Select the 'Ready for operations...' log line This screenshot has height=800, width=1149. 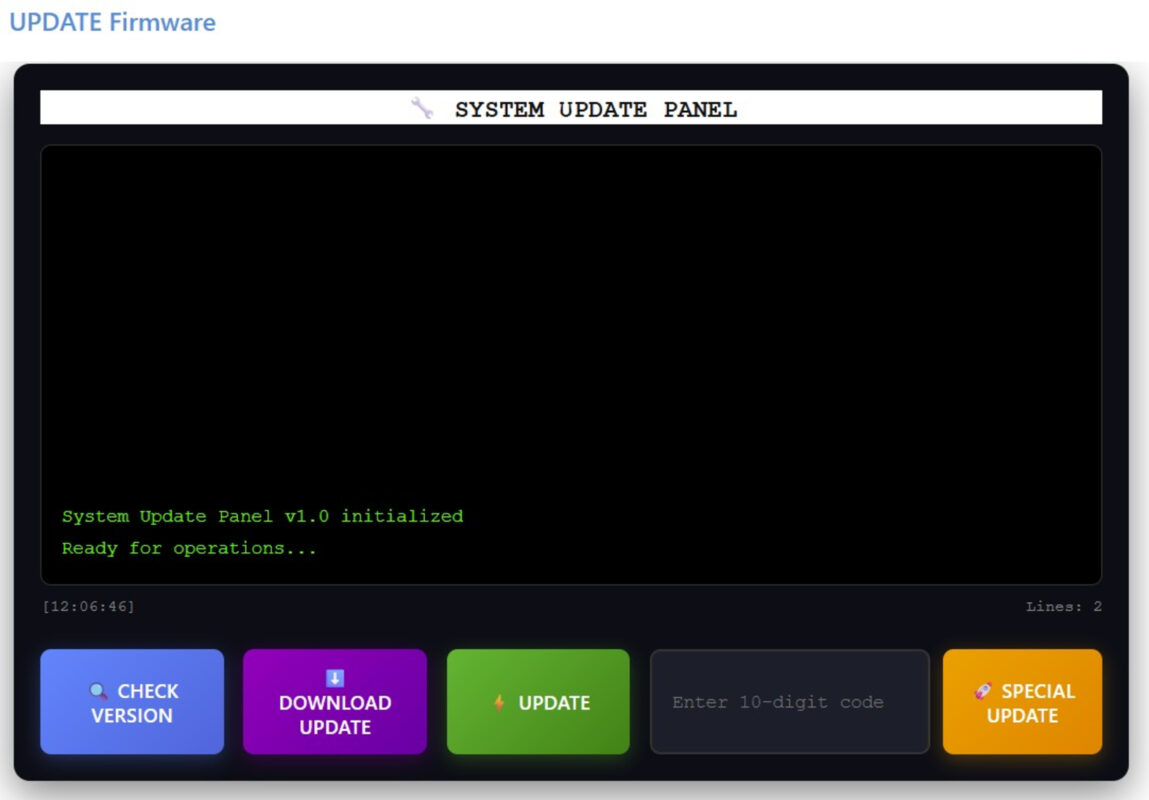click(189, 548)
